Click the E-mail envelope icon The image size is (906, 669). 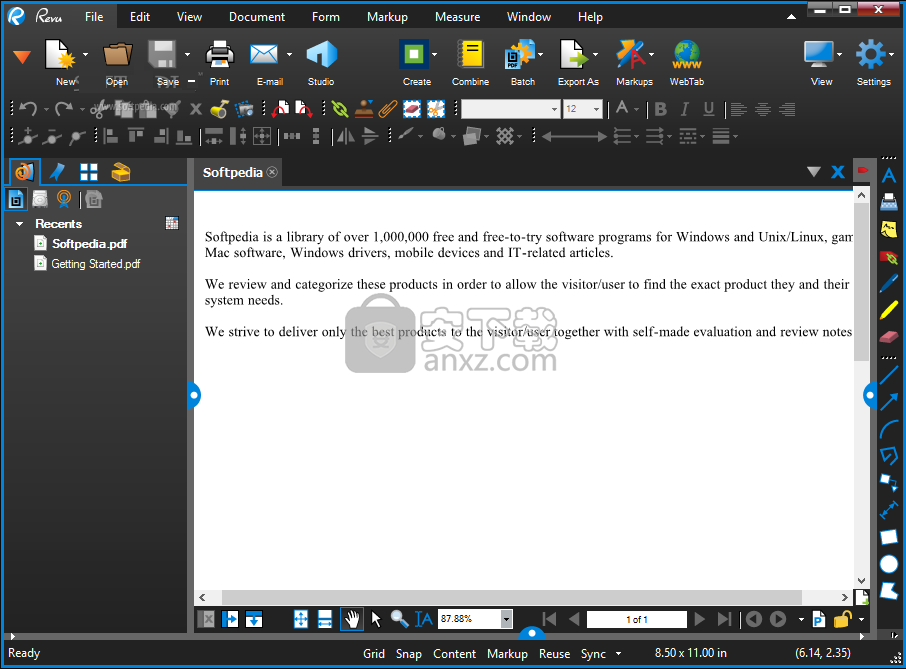[264, 55]
